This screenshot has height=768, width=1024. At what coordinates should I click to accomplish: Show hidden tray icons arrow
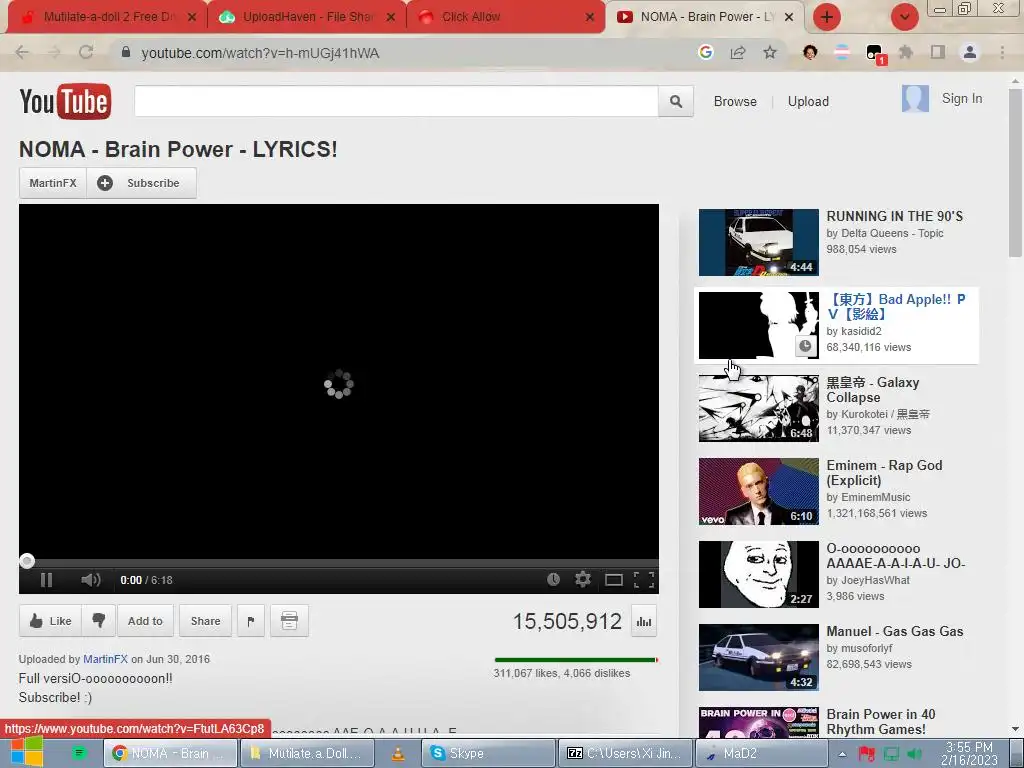pos(842,754)
